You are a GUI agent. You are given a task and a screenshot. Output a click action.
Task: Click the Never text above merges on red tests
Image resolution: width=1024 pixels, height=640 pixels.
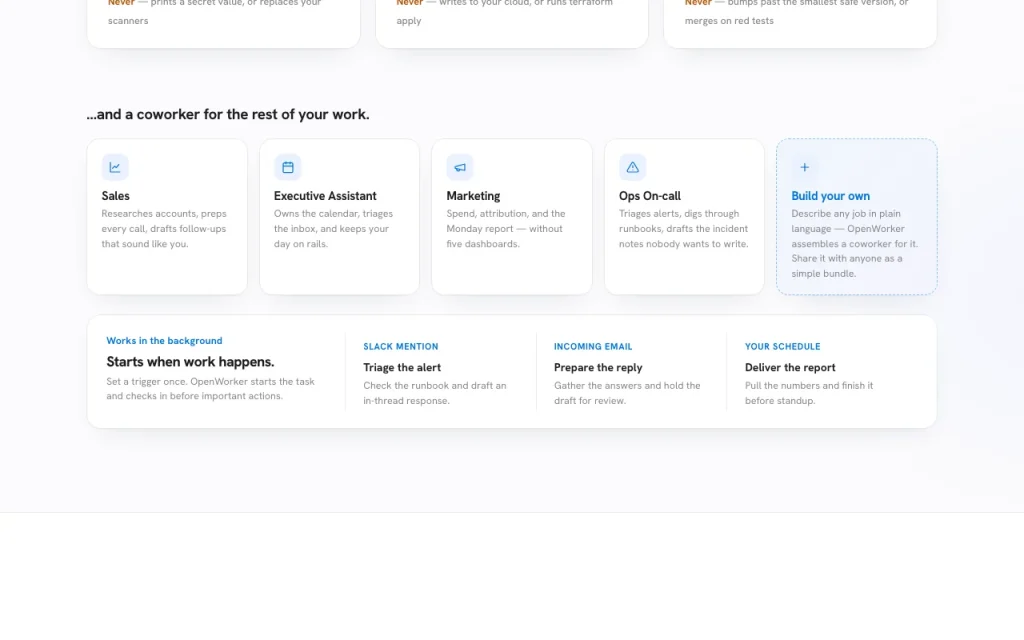pyautogui.click(x=698, y=3)
